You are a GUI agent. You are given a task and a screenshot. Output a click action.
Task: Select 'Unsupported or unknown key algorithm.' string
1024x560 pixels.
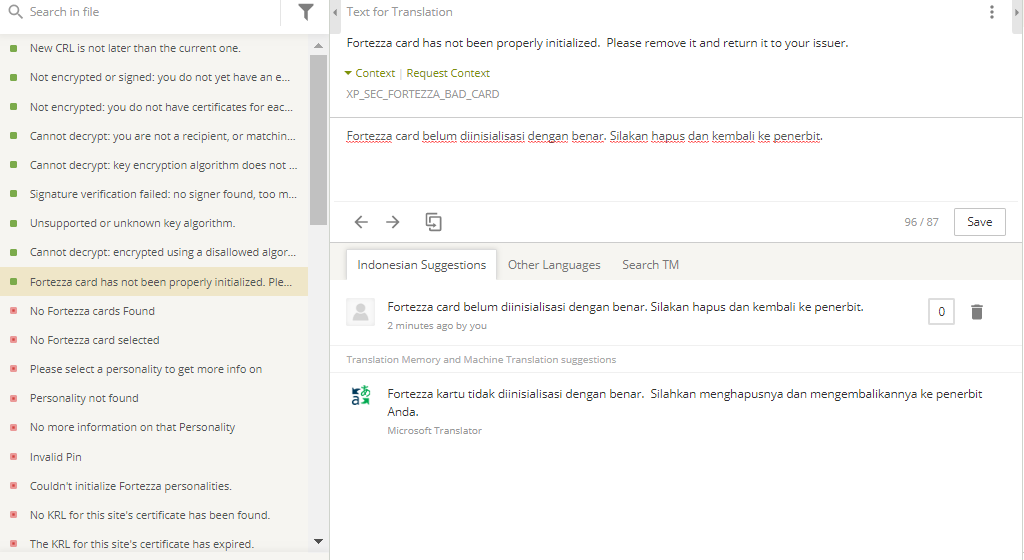154,223
